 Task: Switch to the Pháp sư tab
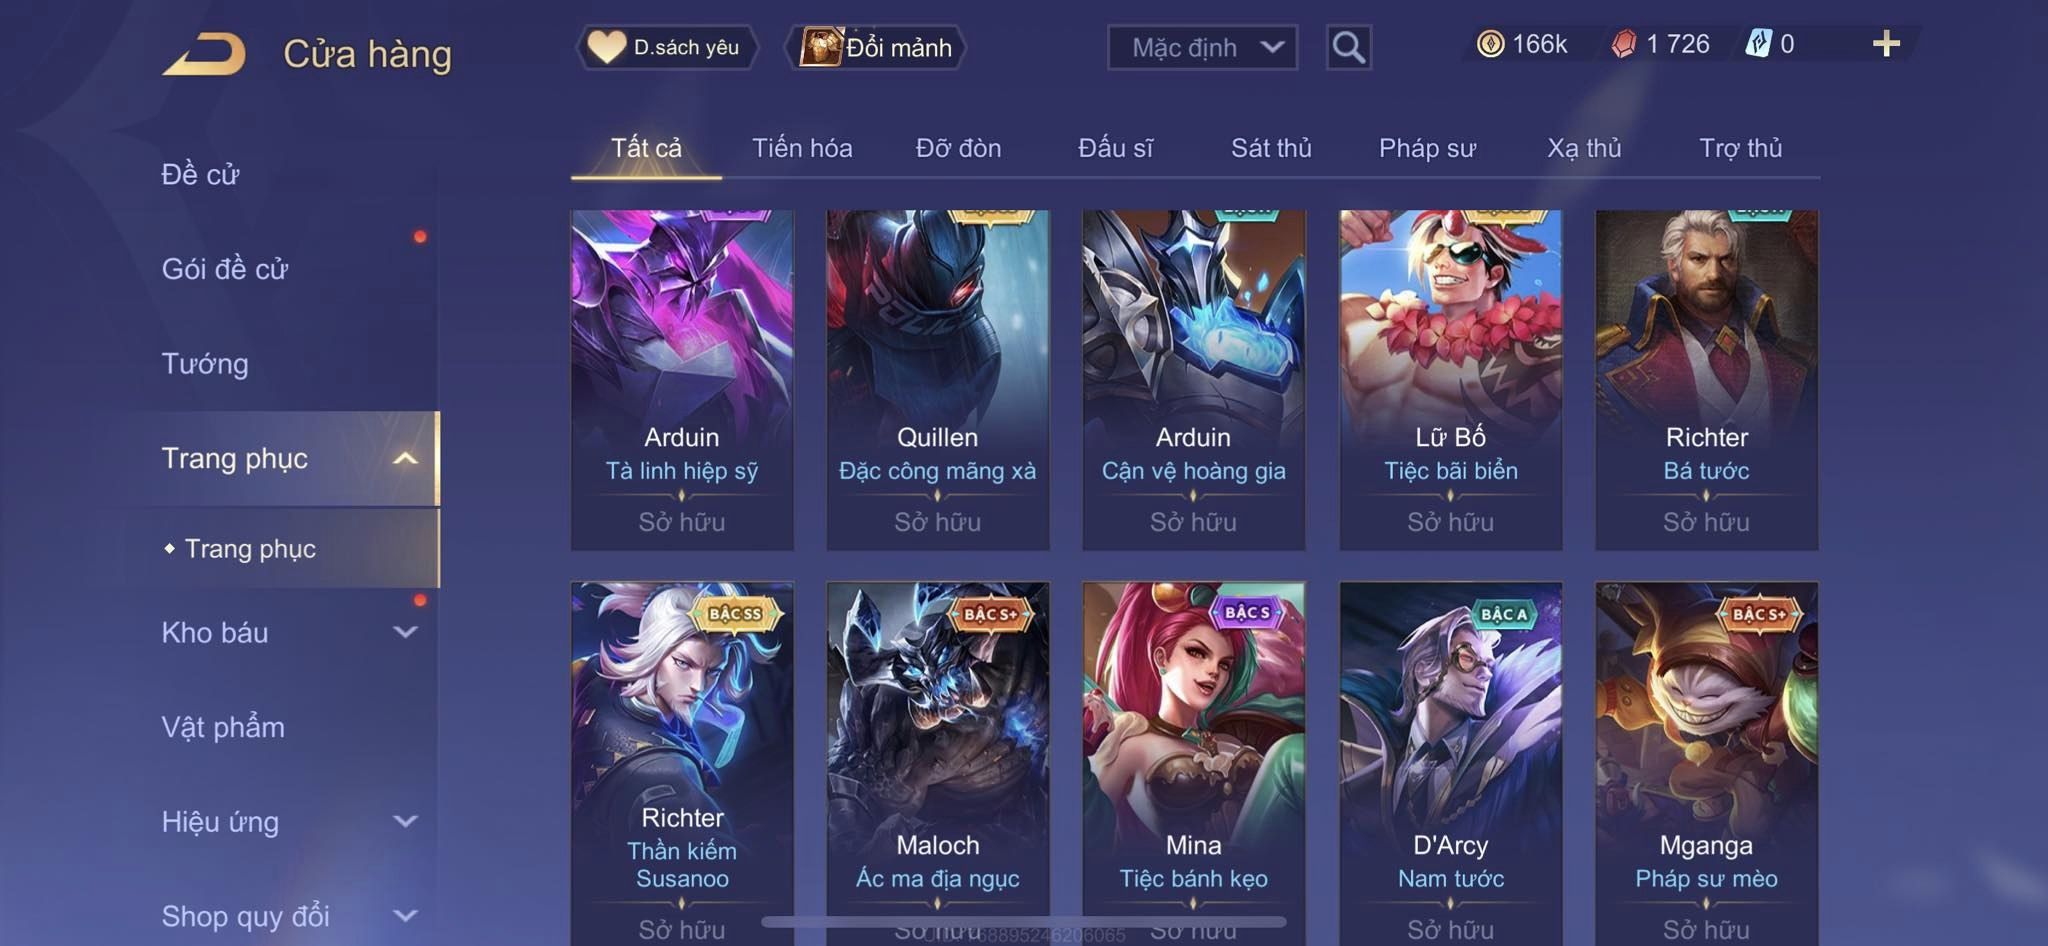pyautogui.click(x=1427, y=148)
